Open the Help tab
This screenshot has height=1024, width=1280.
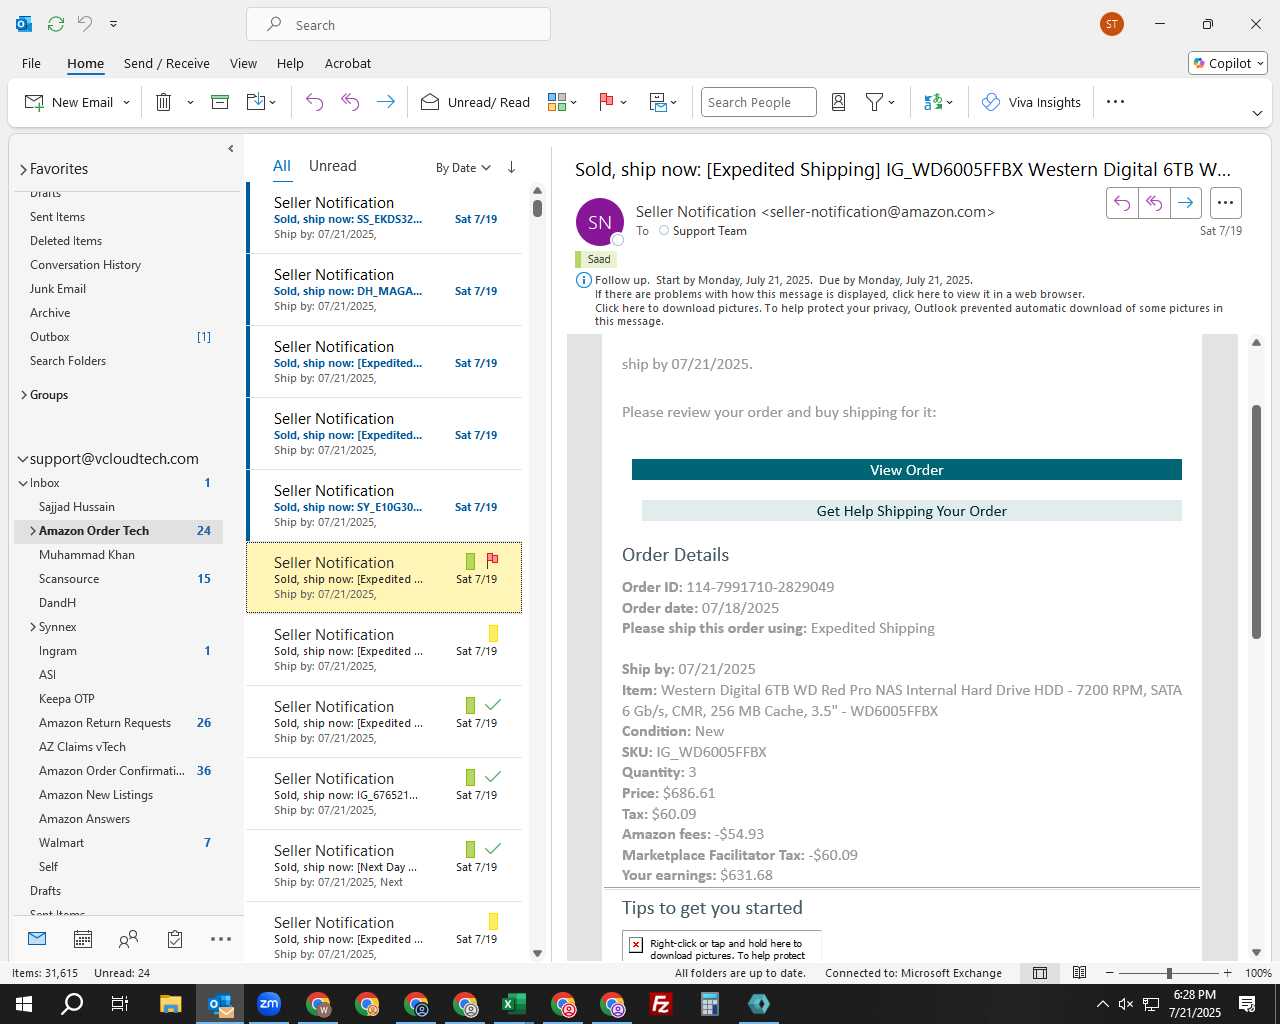(290, 63)
